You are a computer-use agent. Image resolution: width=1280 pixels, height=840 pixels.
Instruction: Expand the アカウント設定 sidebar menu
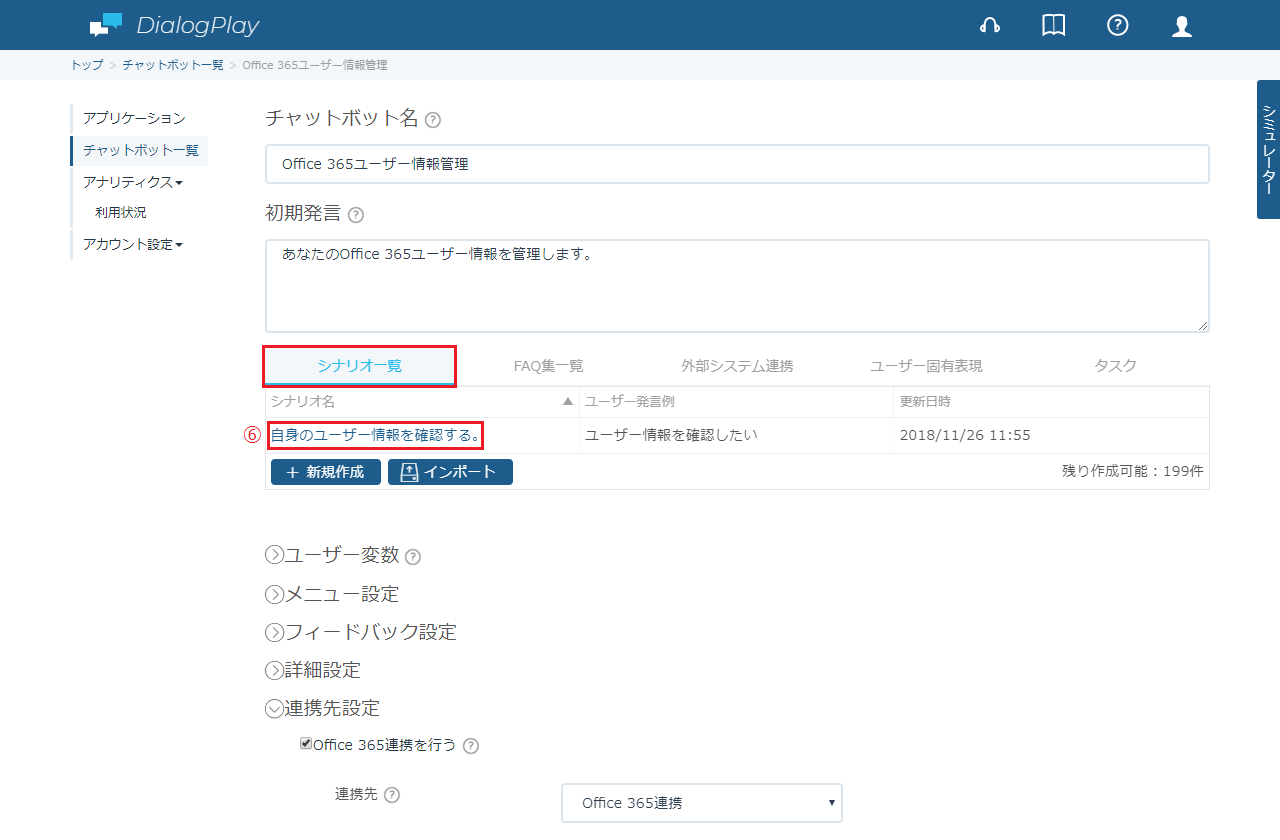click(x=133, y=244)
